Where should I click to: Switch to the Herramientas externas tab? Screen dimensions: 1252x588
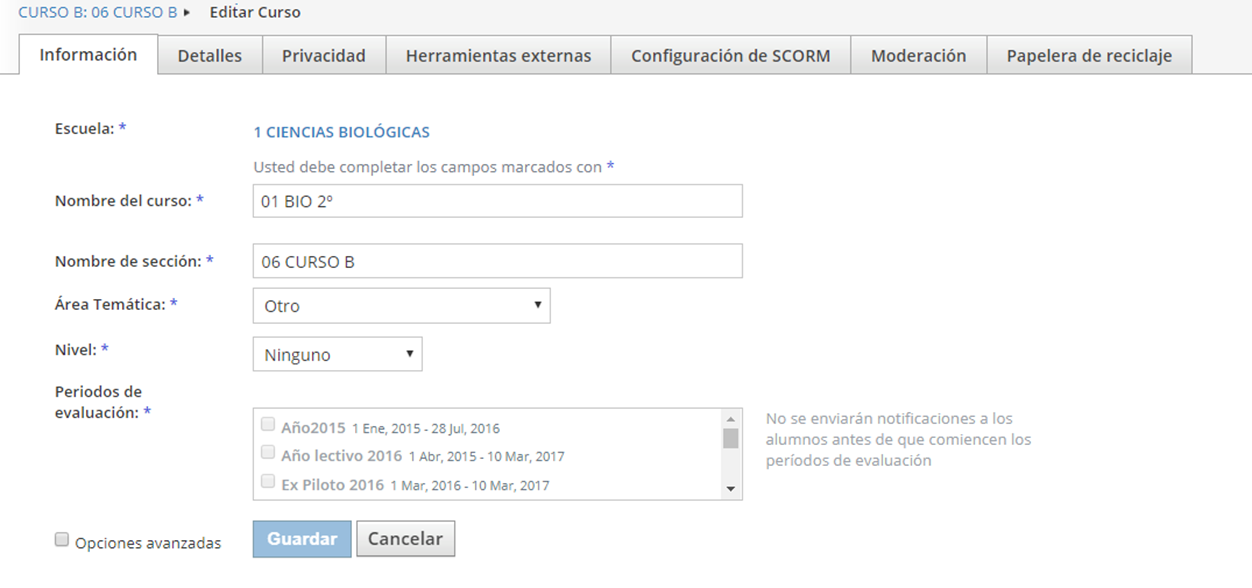pyautogui.click(x=498, y=55)
